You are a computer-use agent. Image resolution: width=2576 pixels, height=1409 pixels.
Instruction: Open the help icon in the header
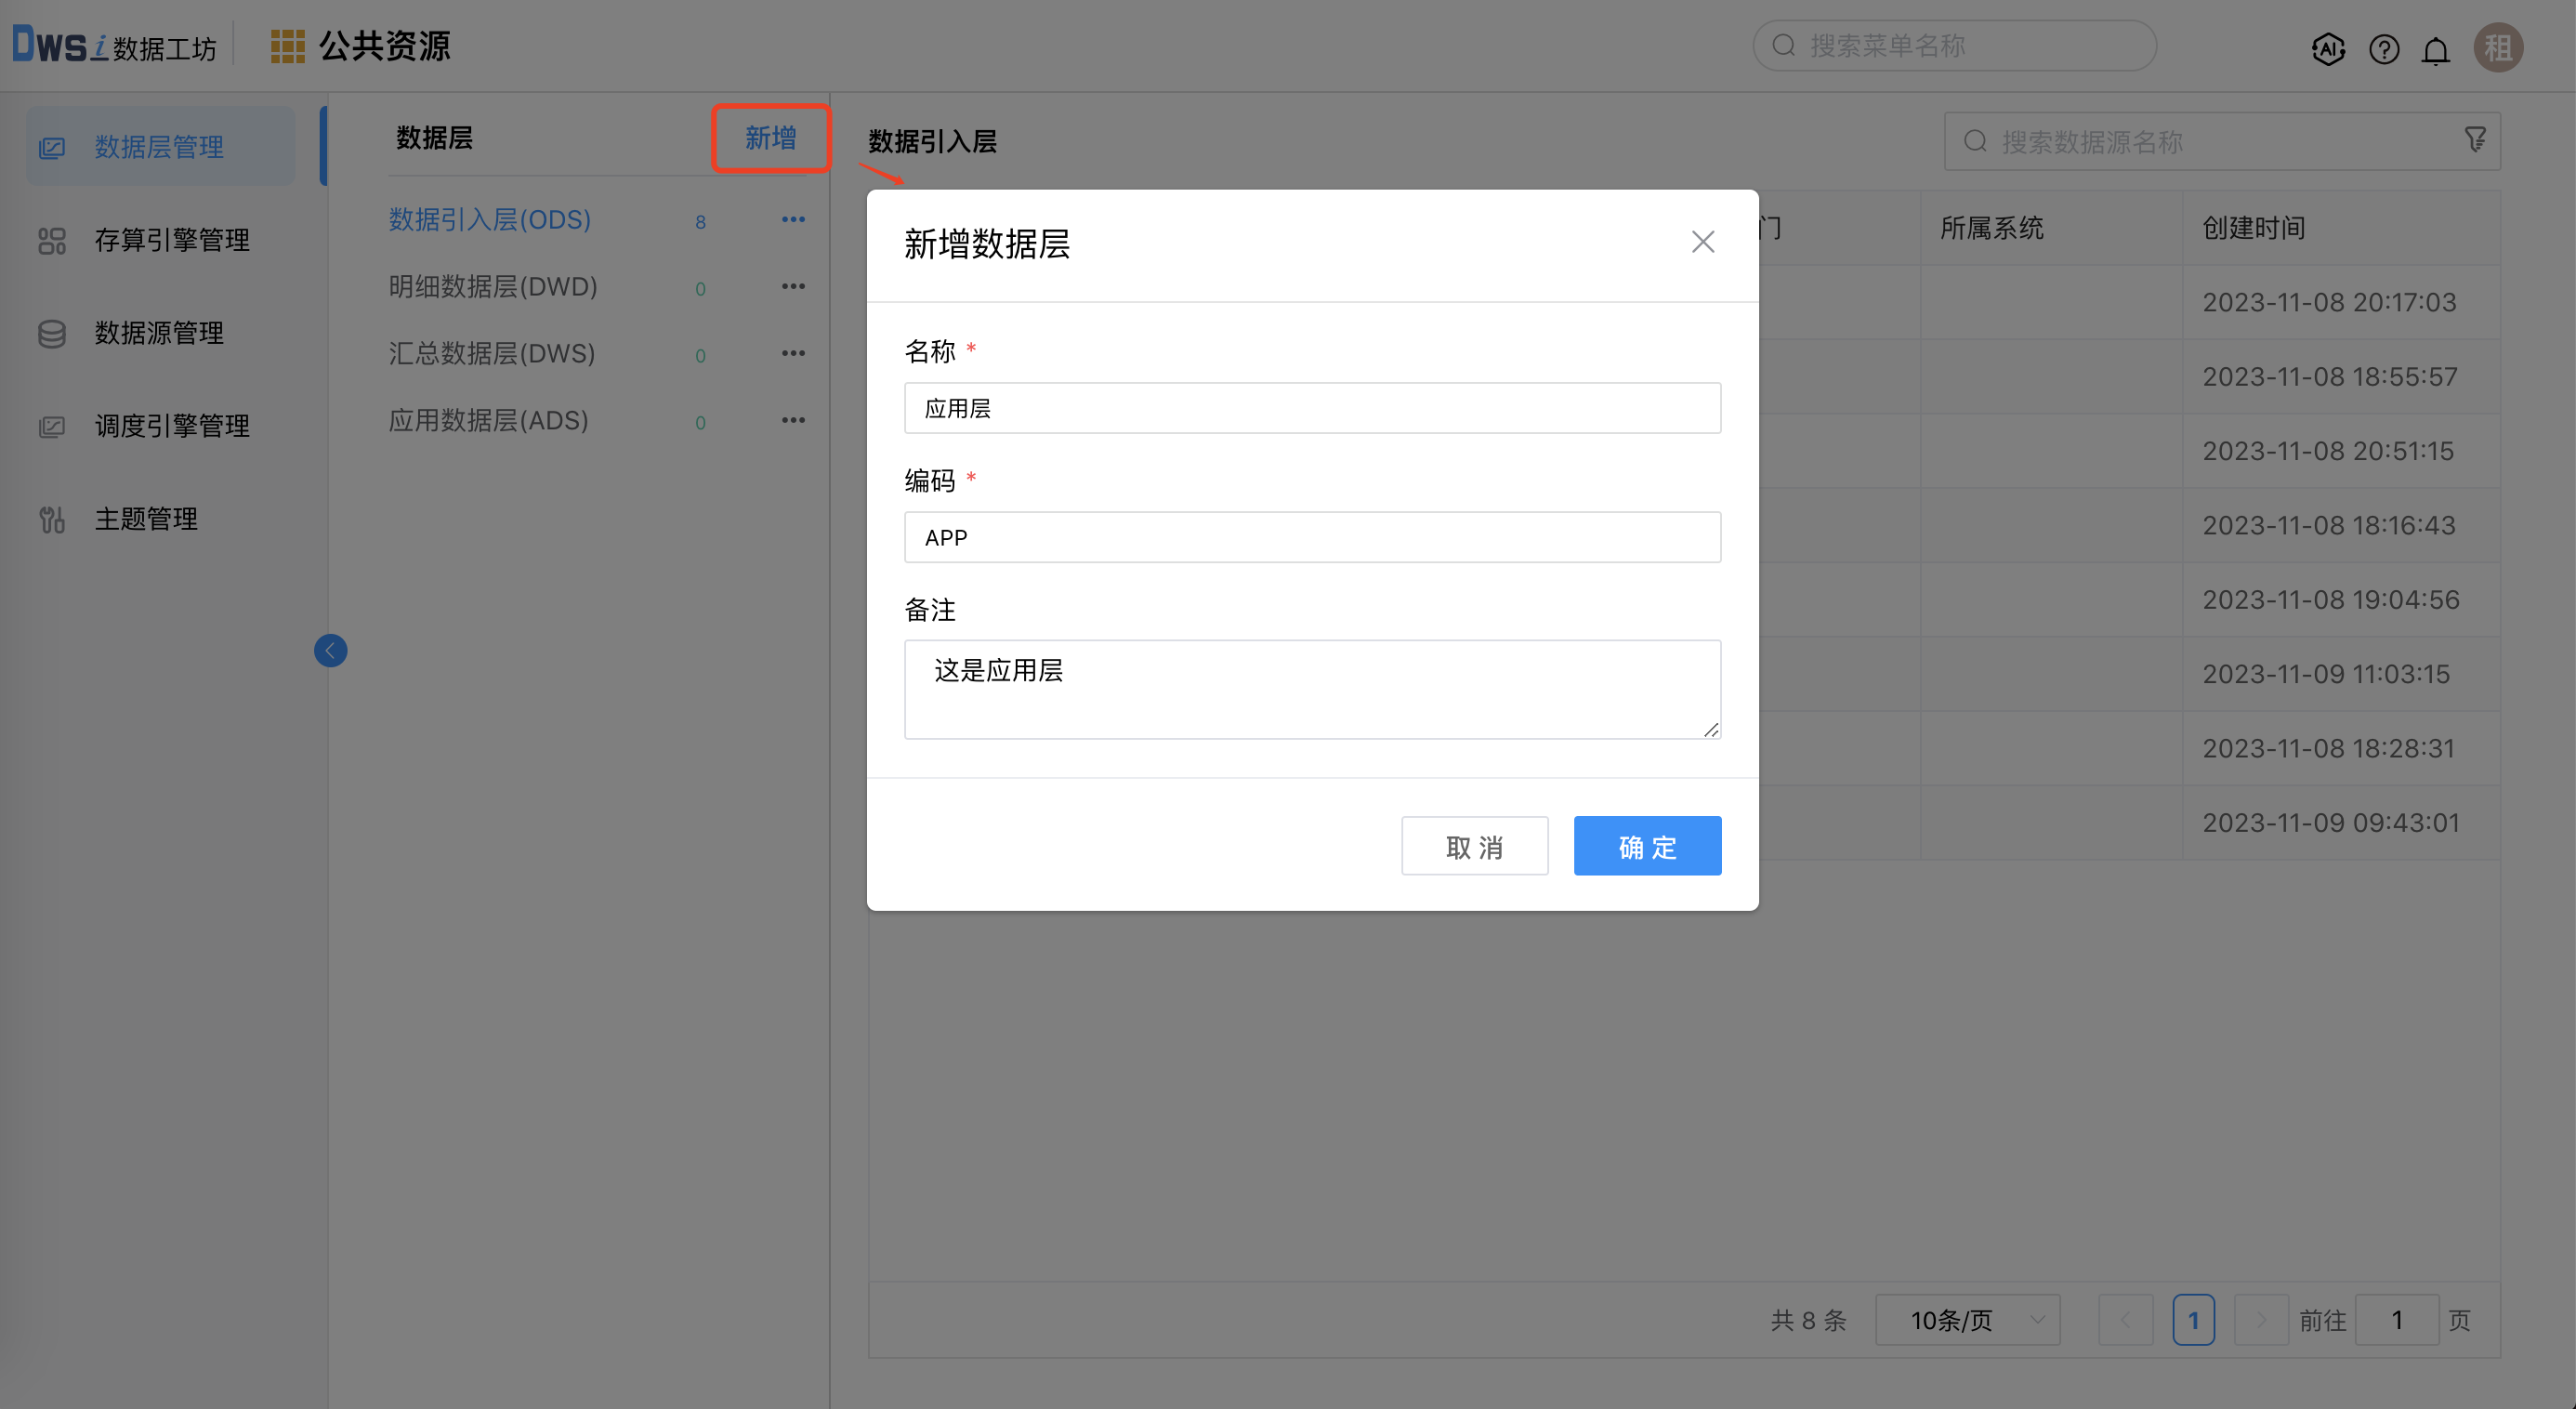2383,48
